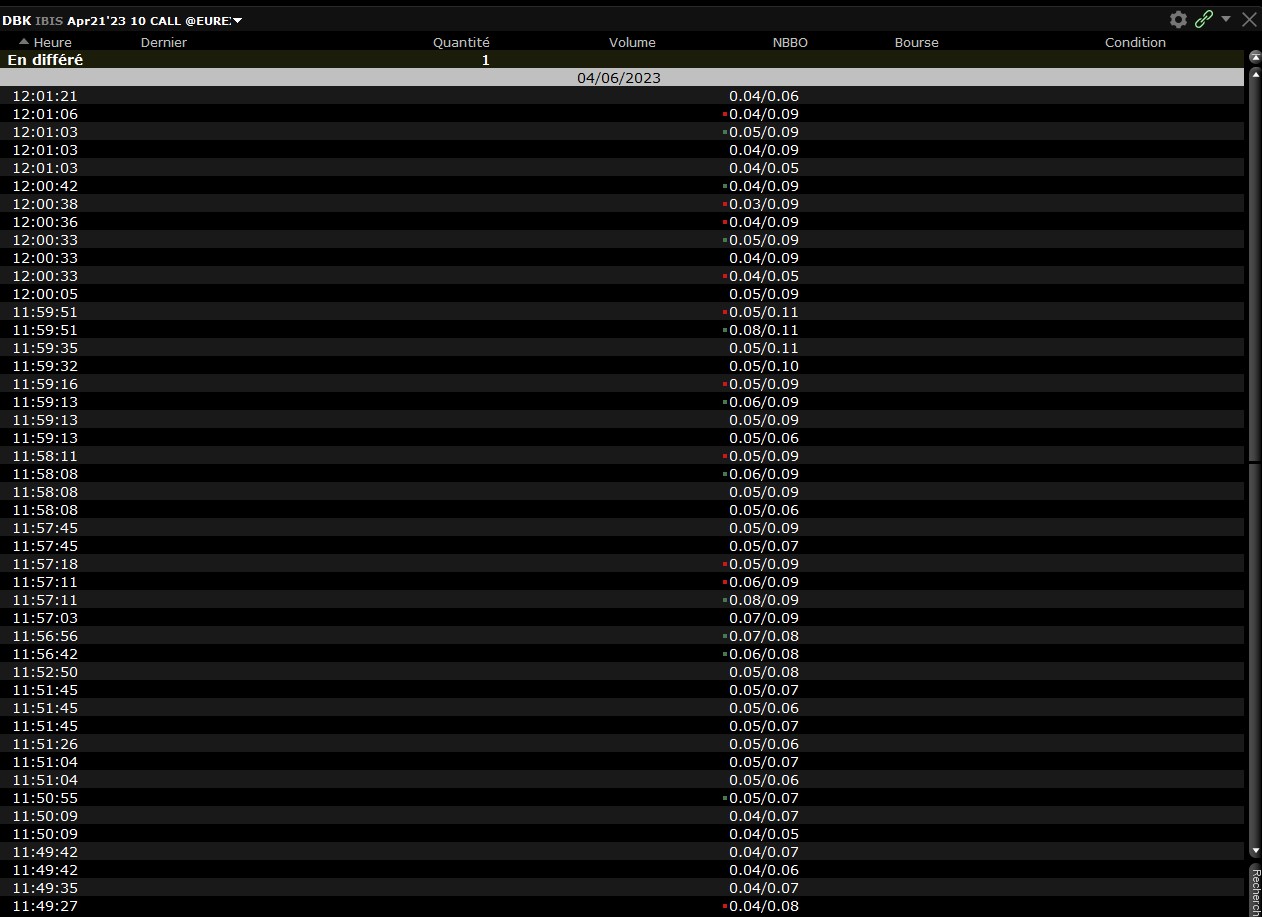Screen dimensions: 1262x917
Task: Select the 11:58:11 timestamp
Action: [x=45, y=456]
